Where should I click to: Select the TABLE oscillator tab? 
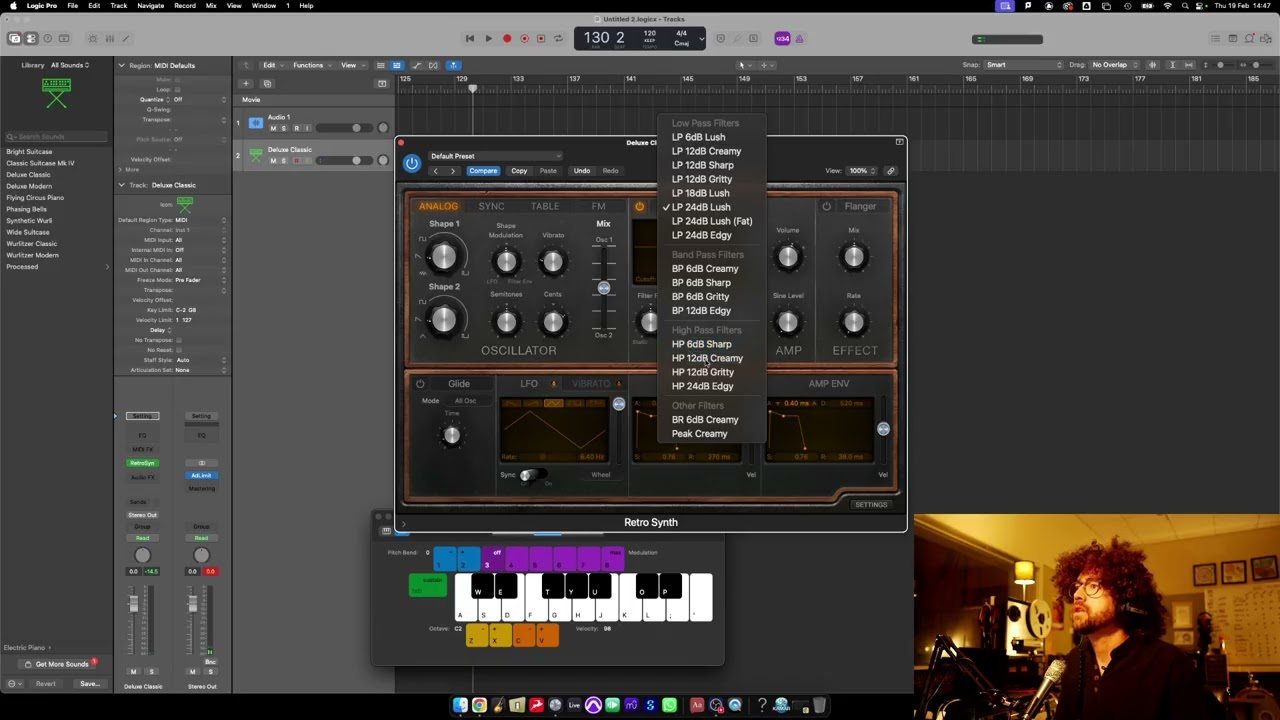point(545,207)
